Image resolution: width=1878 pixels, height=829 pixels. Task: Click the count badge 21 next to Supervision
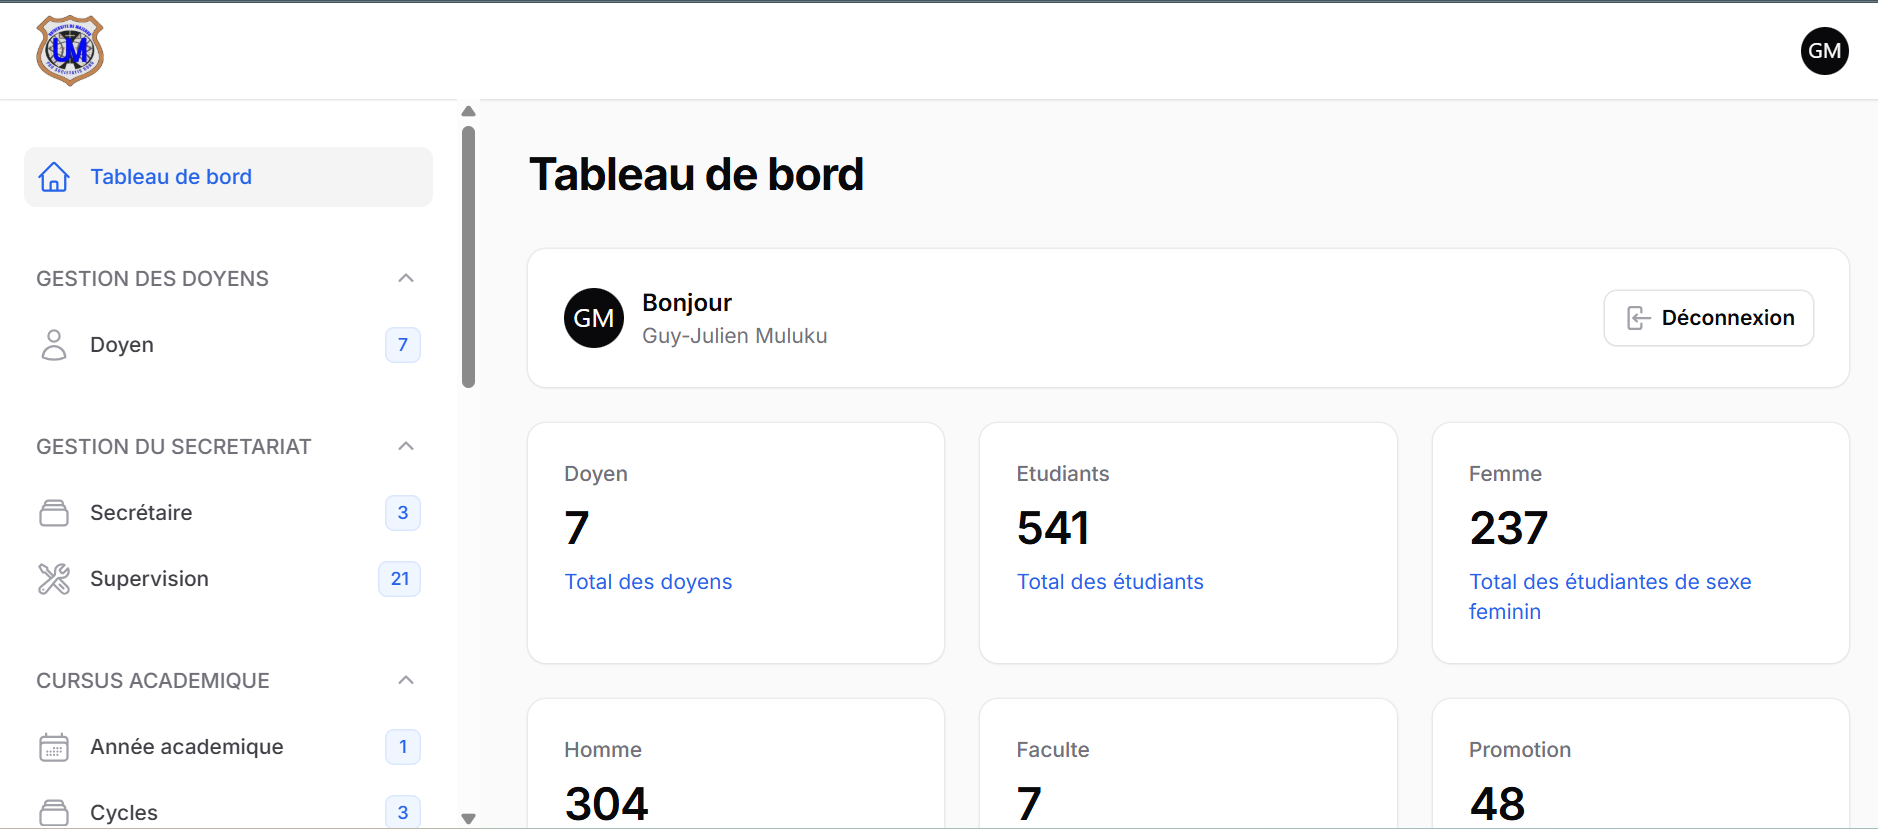tap(399, 578)
